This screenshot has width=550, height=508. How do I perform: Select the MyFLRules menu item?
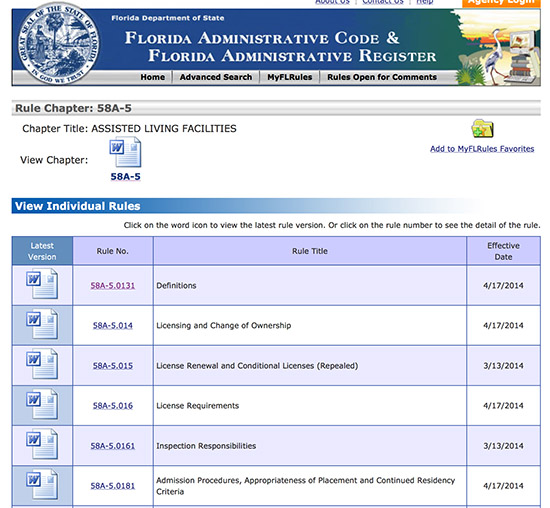click(x=290, y=77)
